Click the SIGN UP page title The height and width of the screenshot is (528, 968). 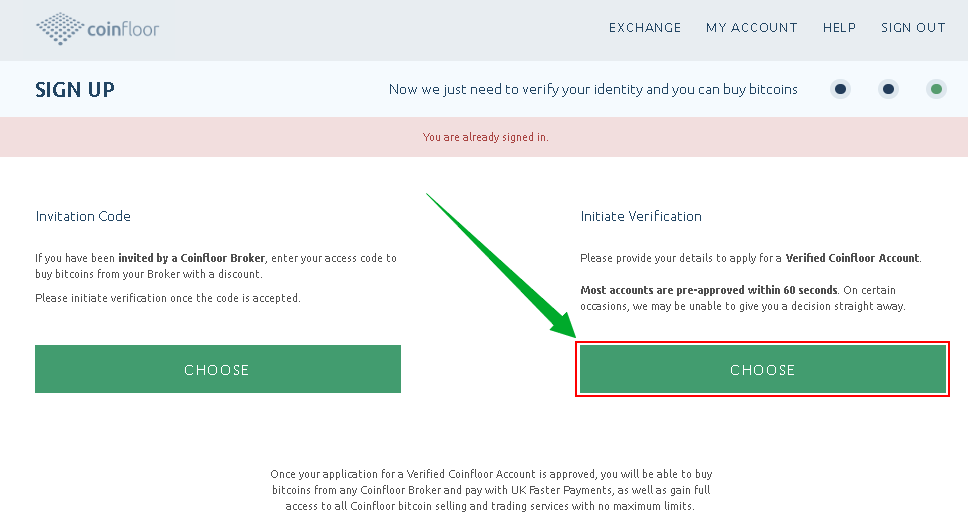(75, 90)
